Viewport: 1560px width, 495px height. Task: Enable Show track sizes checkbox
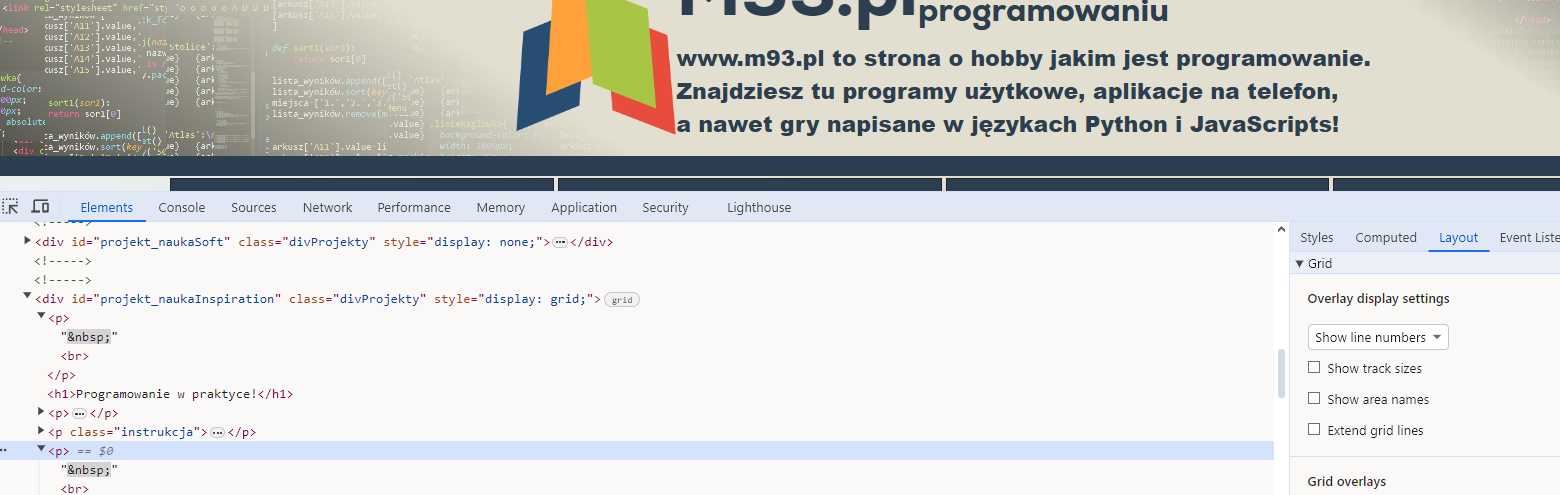coord(1314,368)
